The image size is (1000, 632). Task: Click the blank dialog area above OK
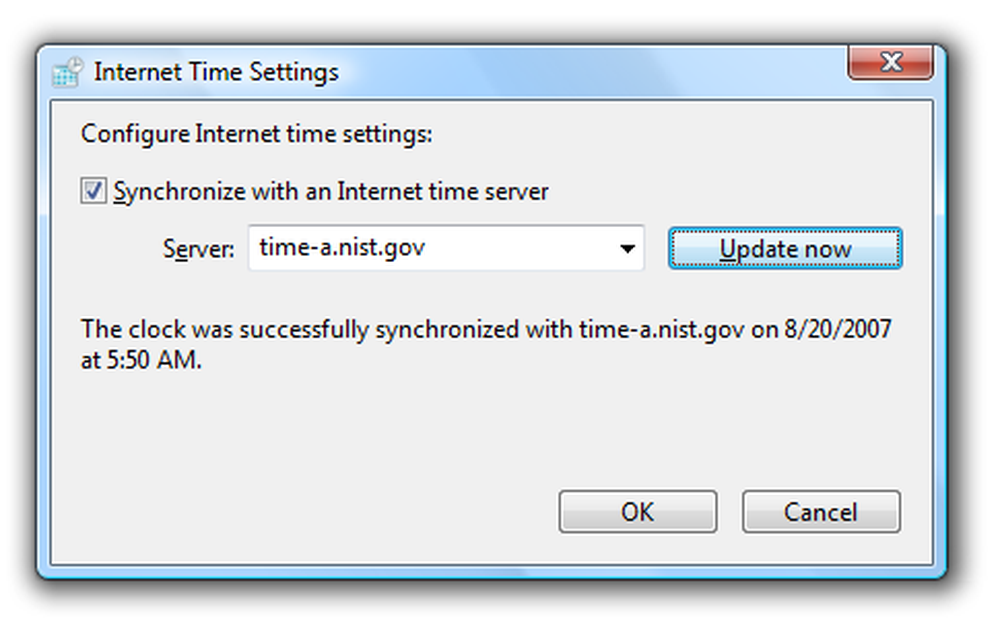tap(638, 434)
